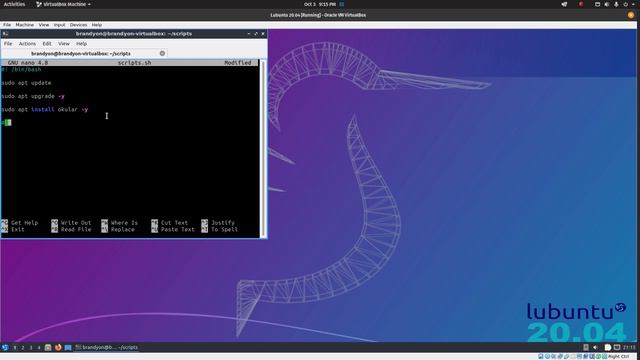Viewport: 640px width, 360px height.
Task: Click the Get Help shortcut in nano footer
Action: click(x=20, y=223)
